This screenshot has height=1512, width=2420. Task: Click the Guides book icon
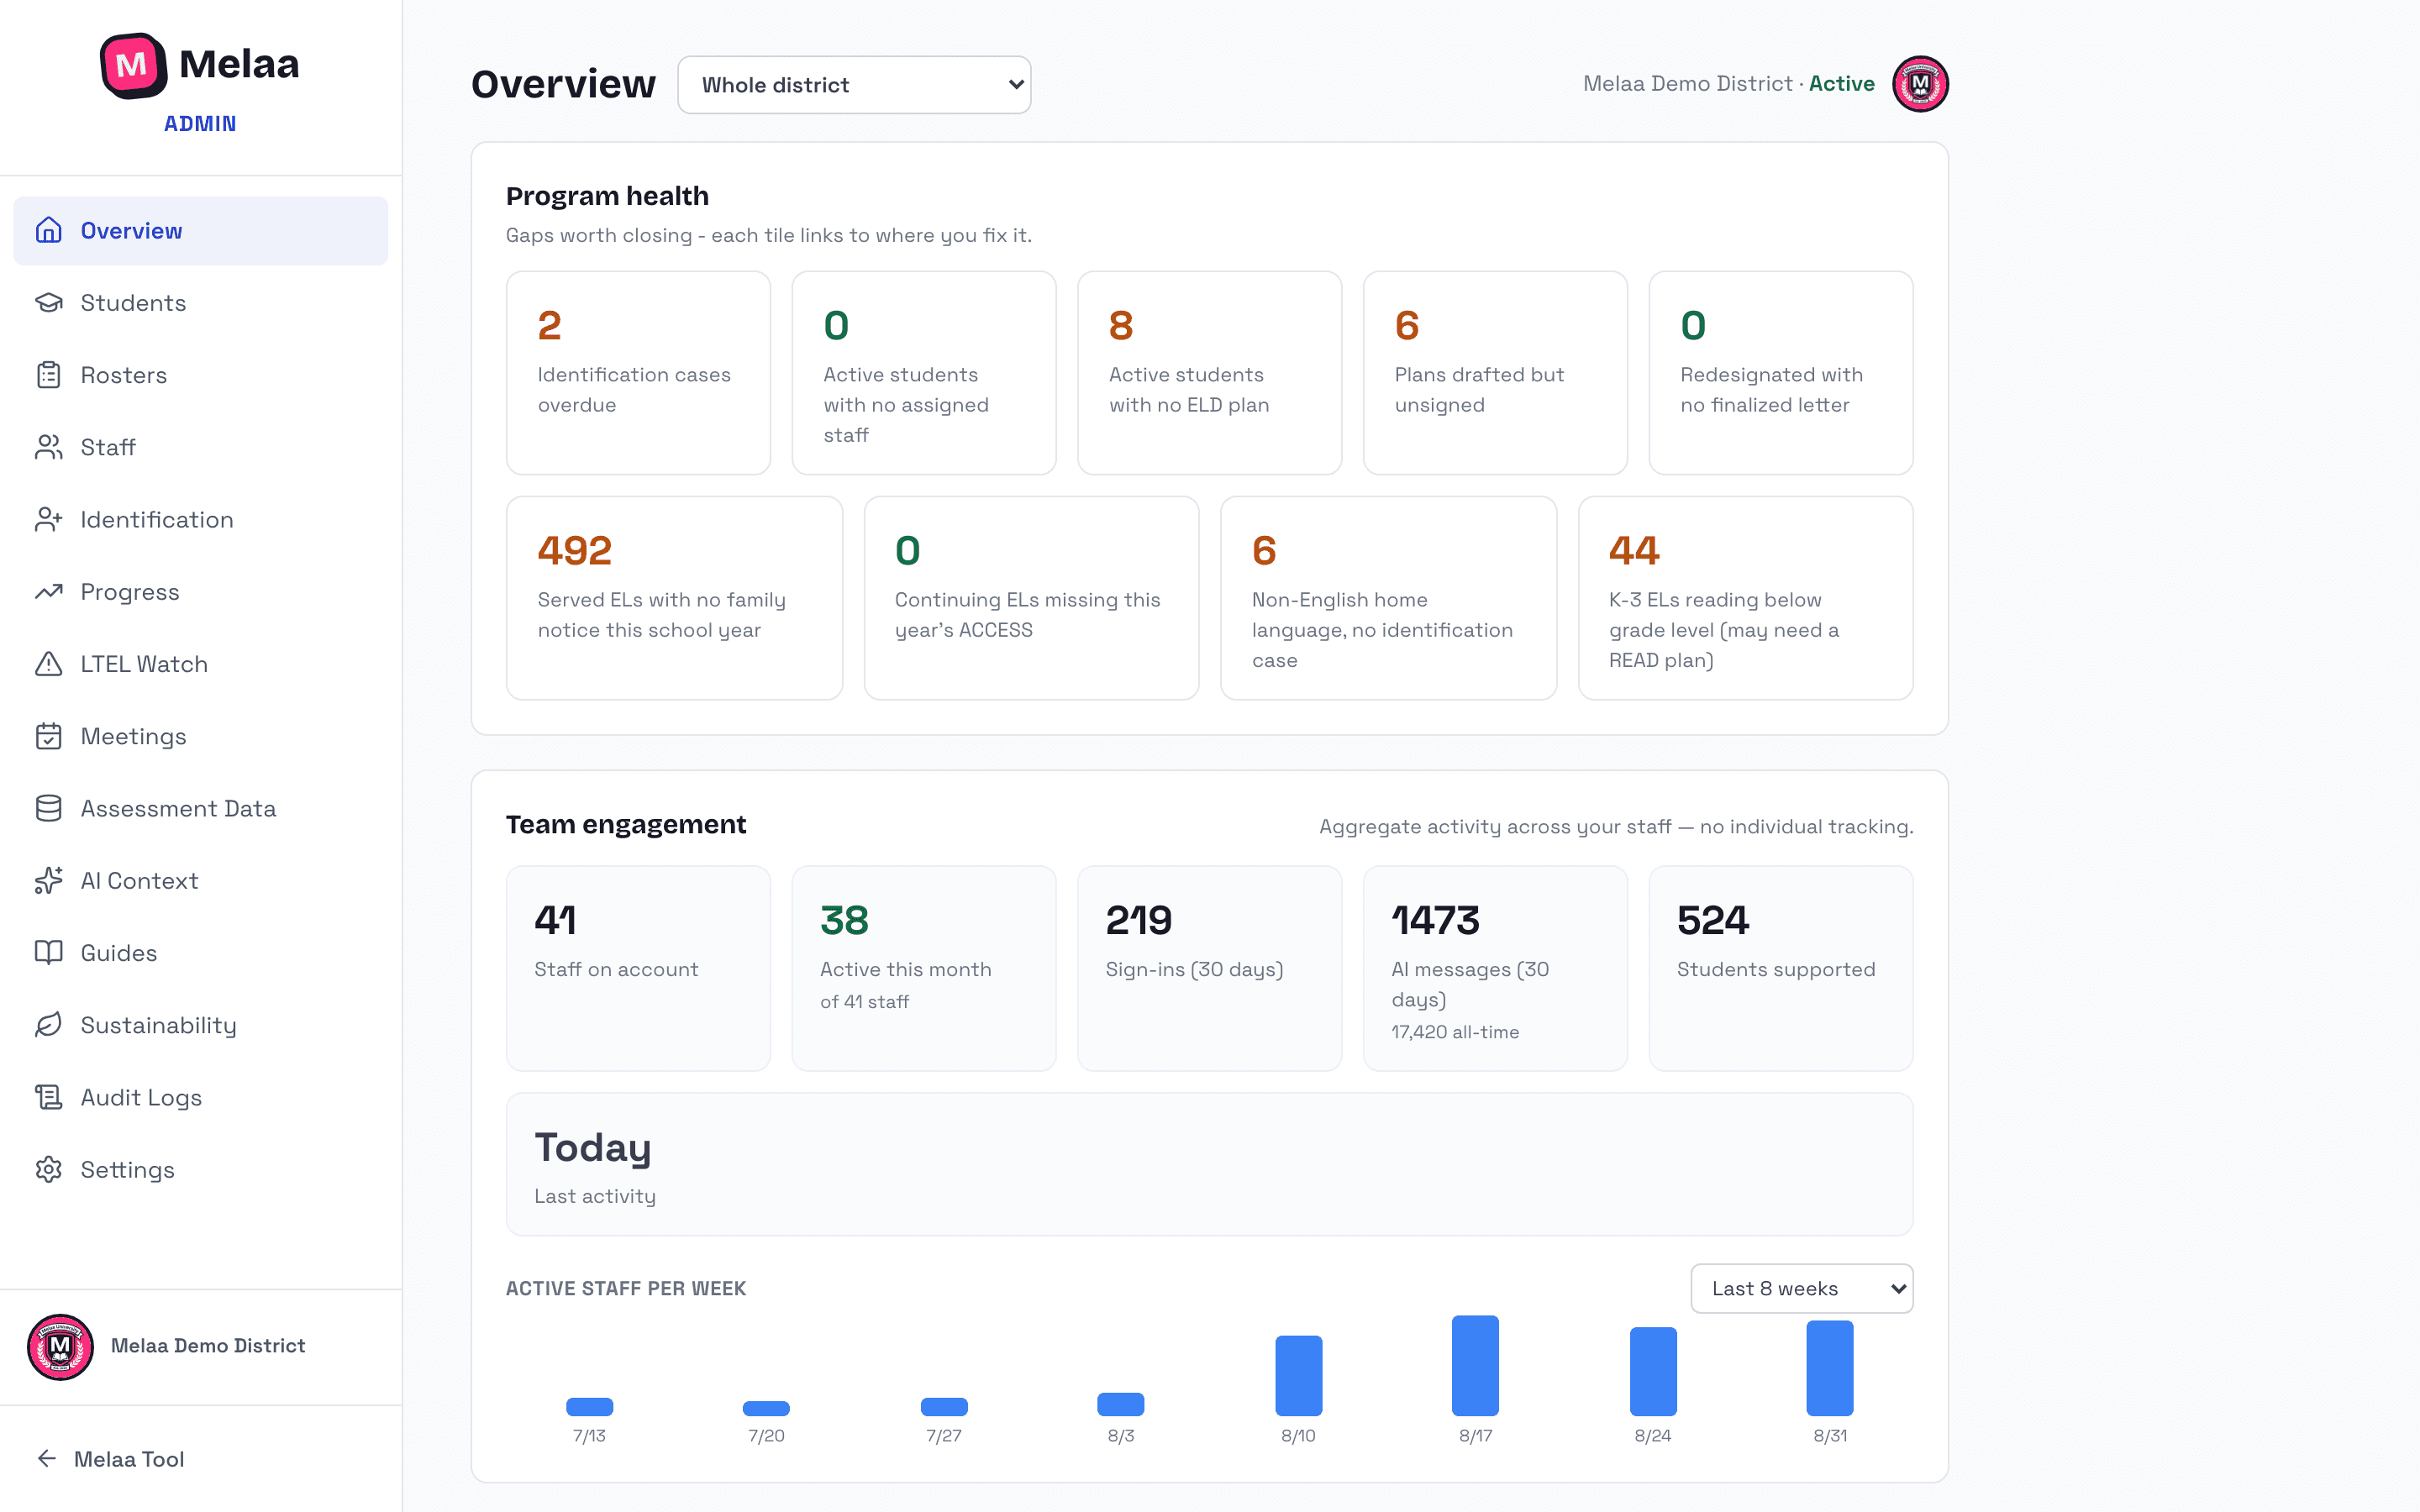(x=48, y=953)
